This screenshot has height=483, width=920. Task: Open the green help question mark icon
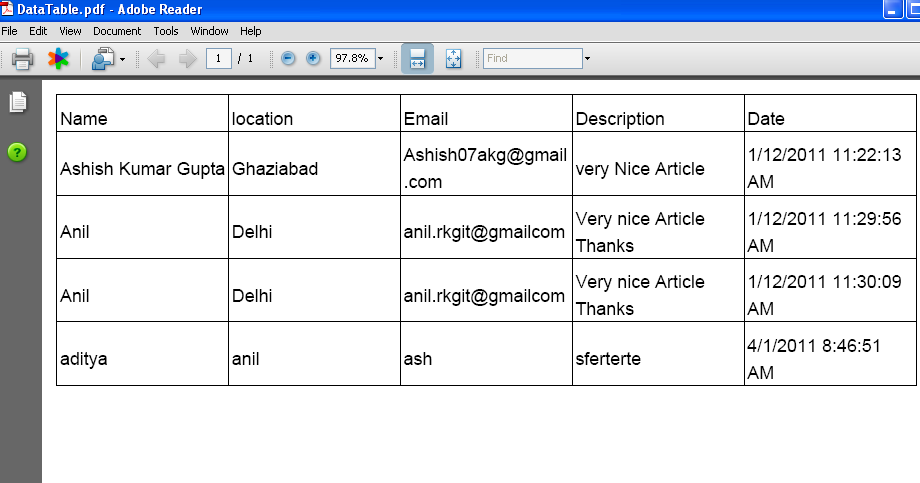[17, 153]
